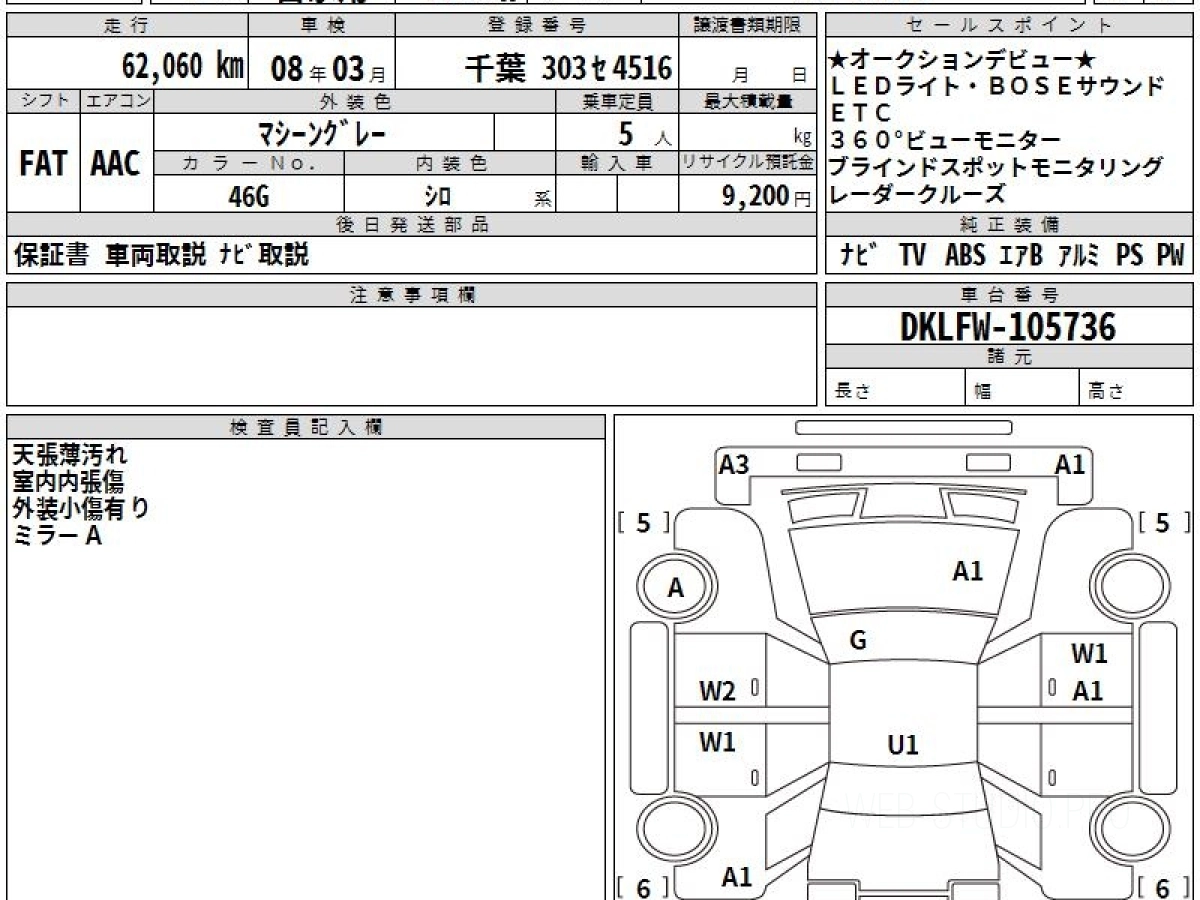Select the 長さ dimension field
The image size is (1200, 900).
tap(895, 389)
